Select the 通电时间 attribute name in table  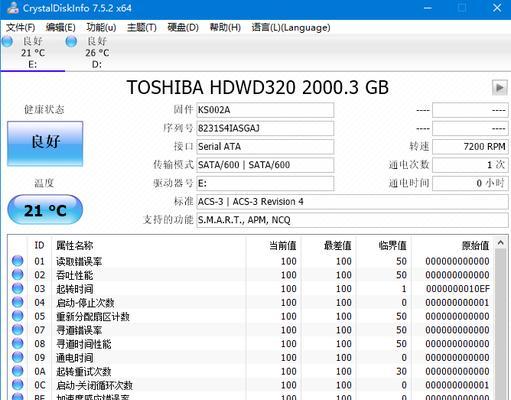(x=75, y=358)
